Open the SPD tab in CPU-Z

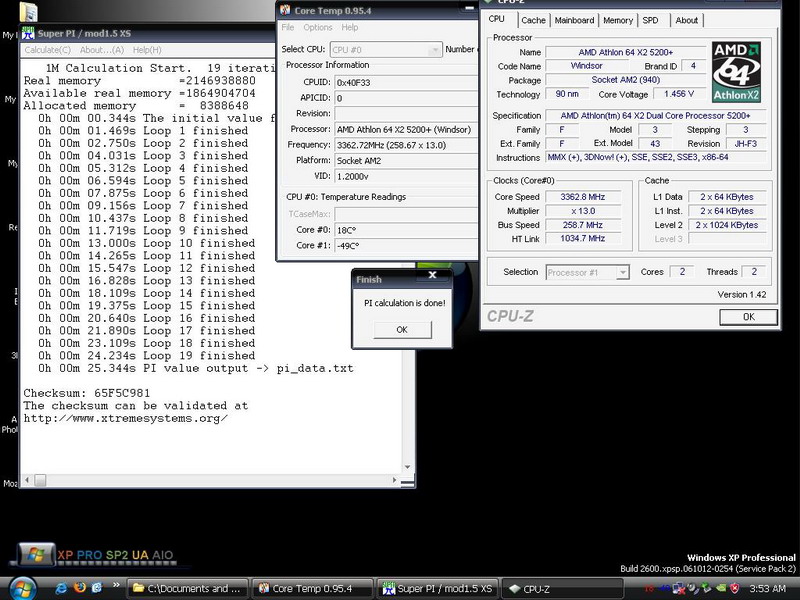point(651,20)
